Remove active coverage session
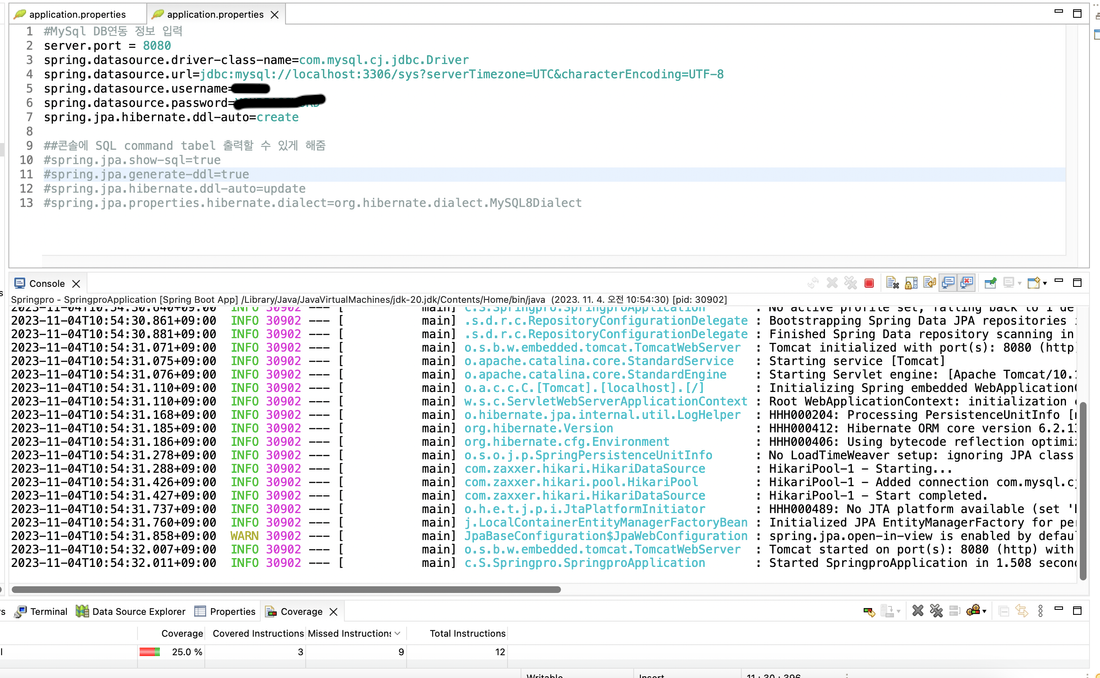Screen dimensions: 1100x678 coord(918,611)
